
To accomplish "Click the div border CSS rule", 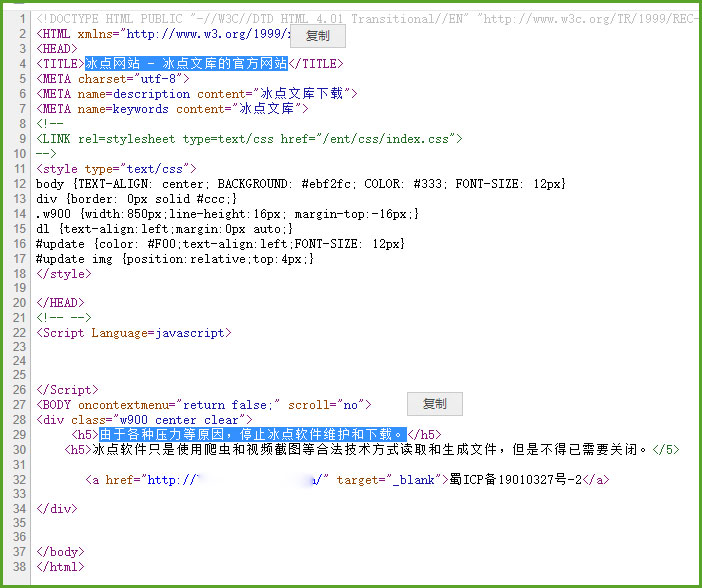I will tap(137, 199).
